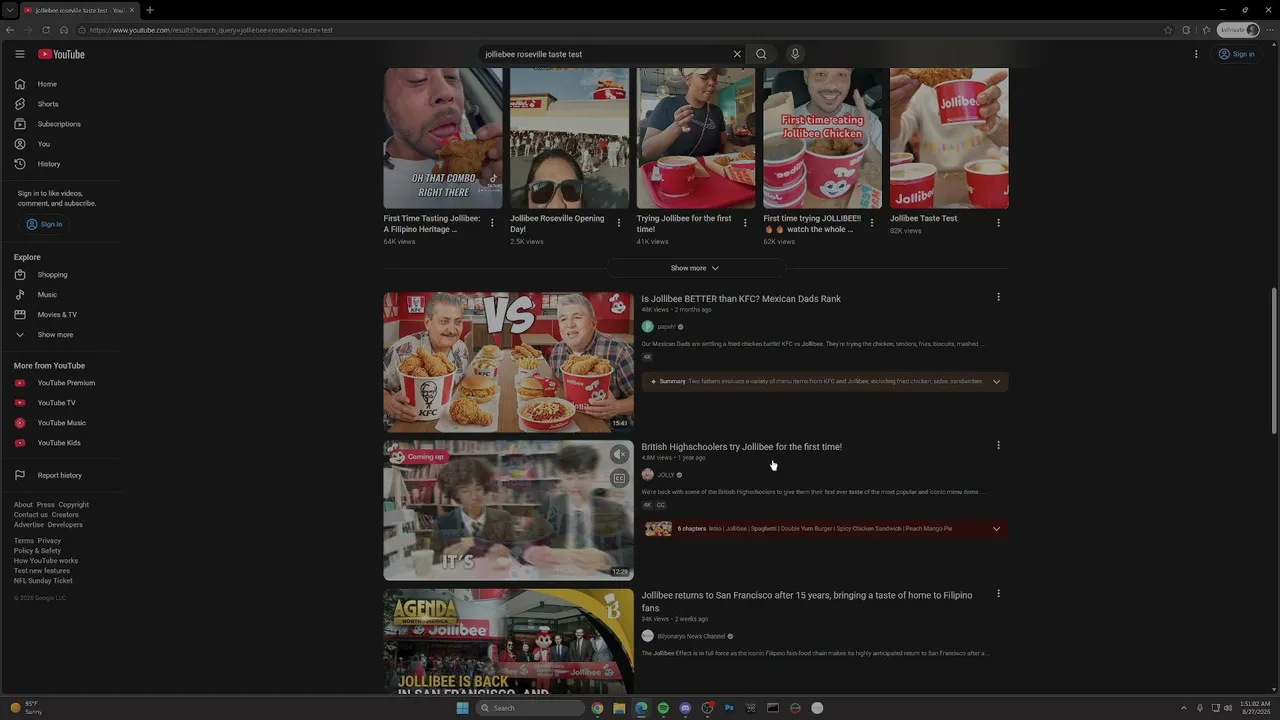Expand the 6 chapters list
This screenshot has width=1280, height=720.
click(996, 529)
